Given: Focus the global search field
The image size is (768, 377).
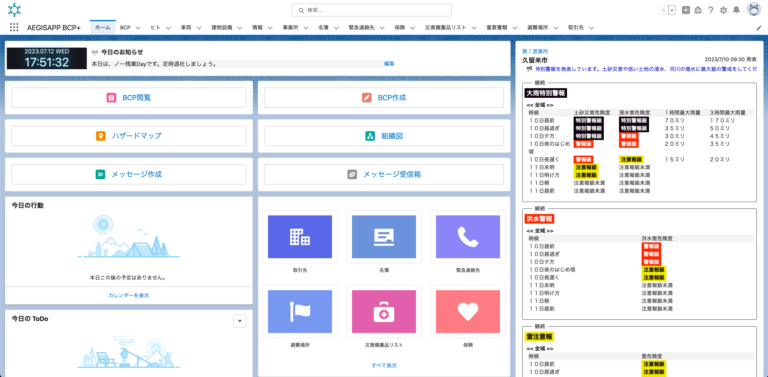Looking at the screenshot, I should point(371,10).
